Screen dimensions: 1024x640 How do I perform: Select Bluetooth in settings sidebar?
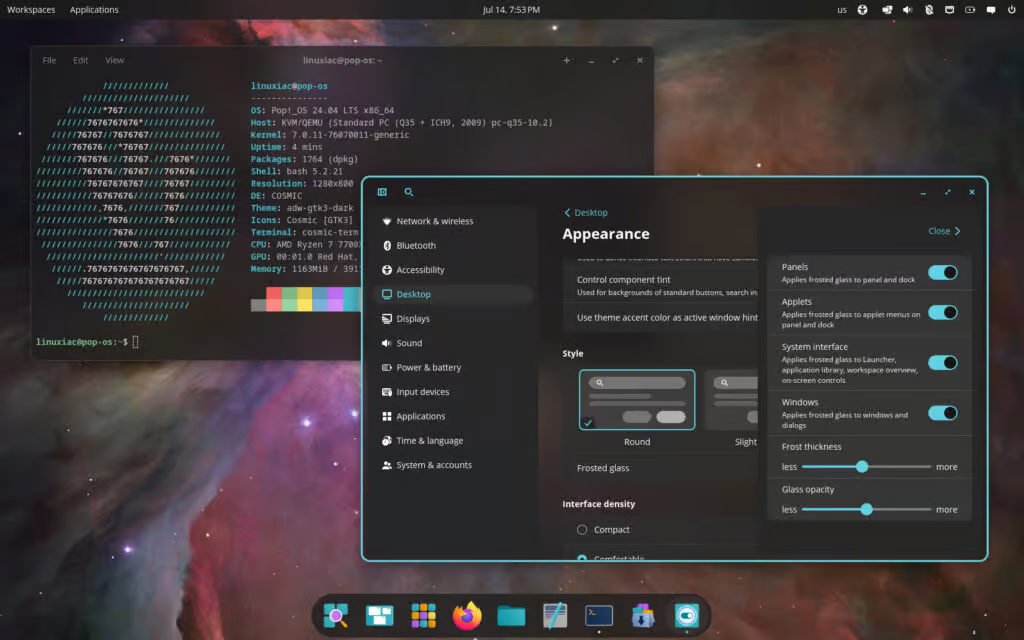454,246
